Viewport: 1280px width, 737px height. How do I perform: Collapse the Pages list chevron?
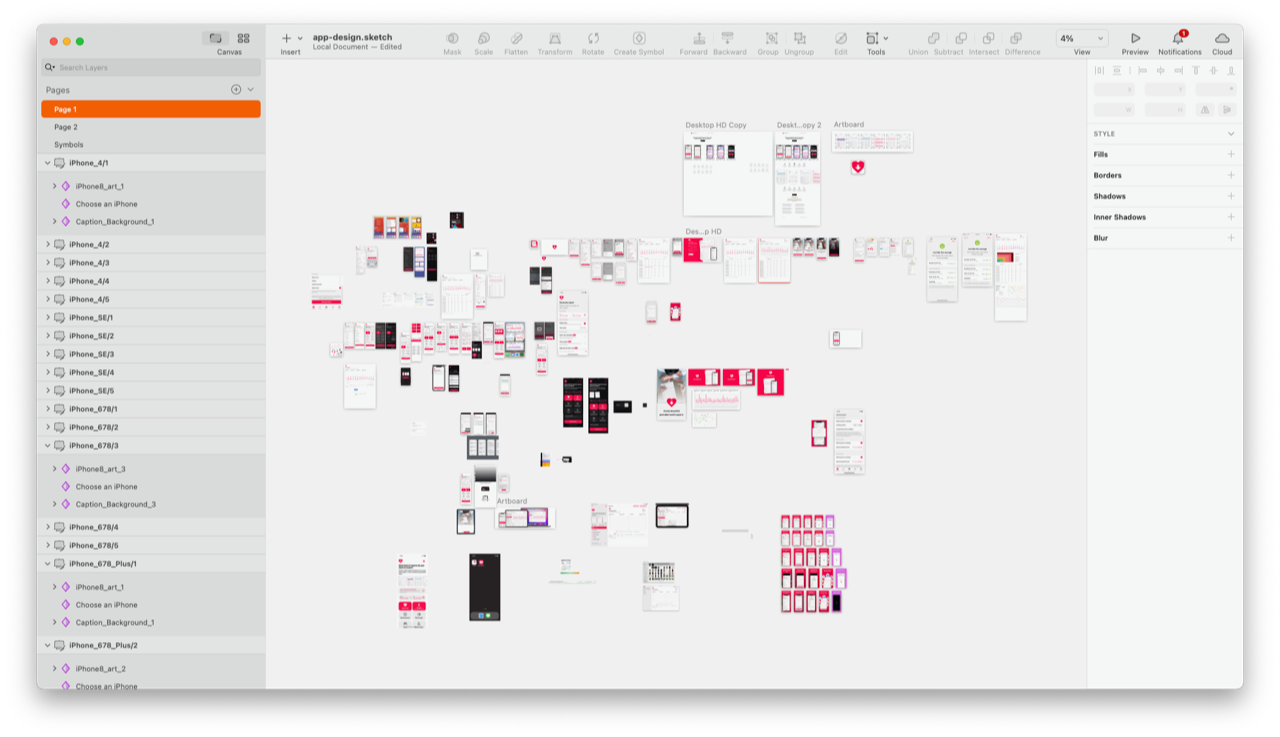(250, 89)
